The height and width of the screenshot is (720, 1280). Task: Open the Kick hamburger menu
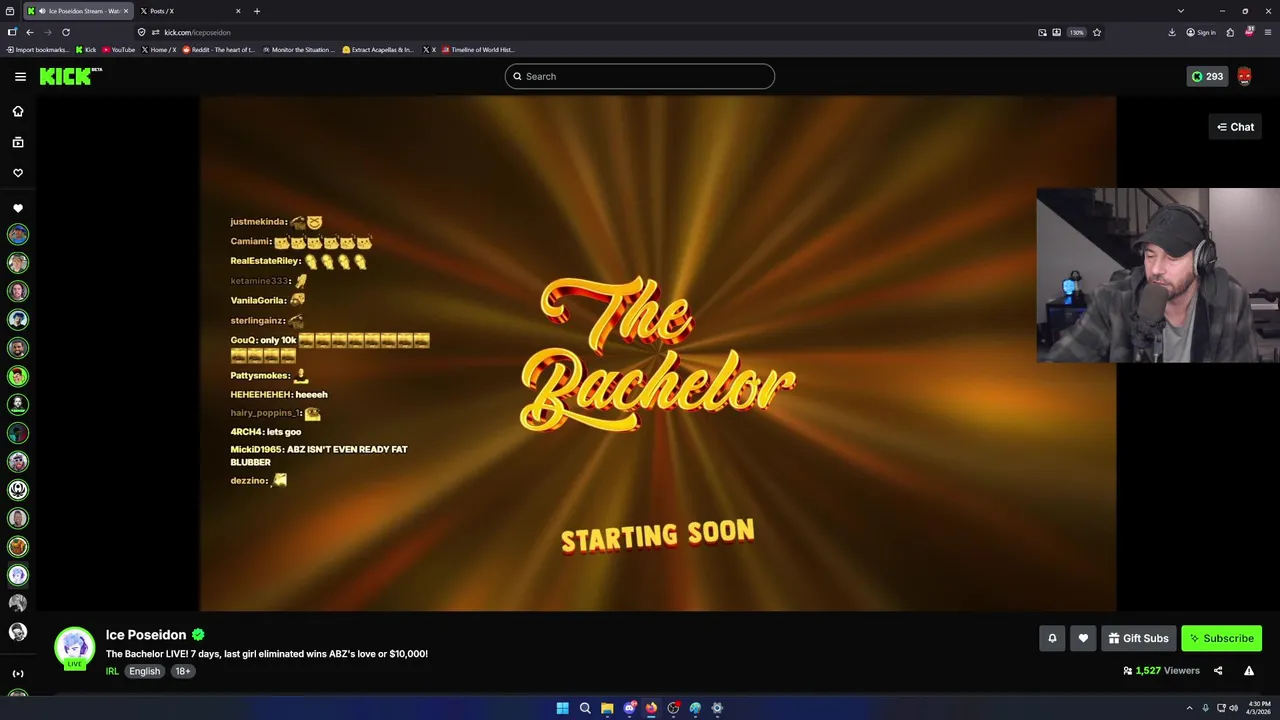click(20, 76)
